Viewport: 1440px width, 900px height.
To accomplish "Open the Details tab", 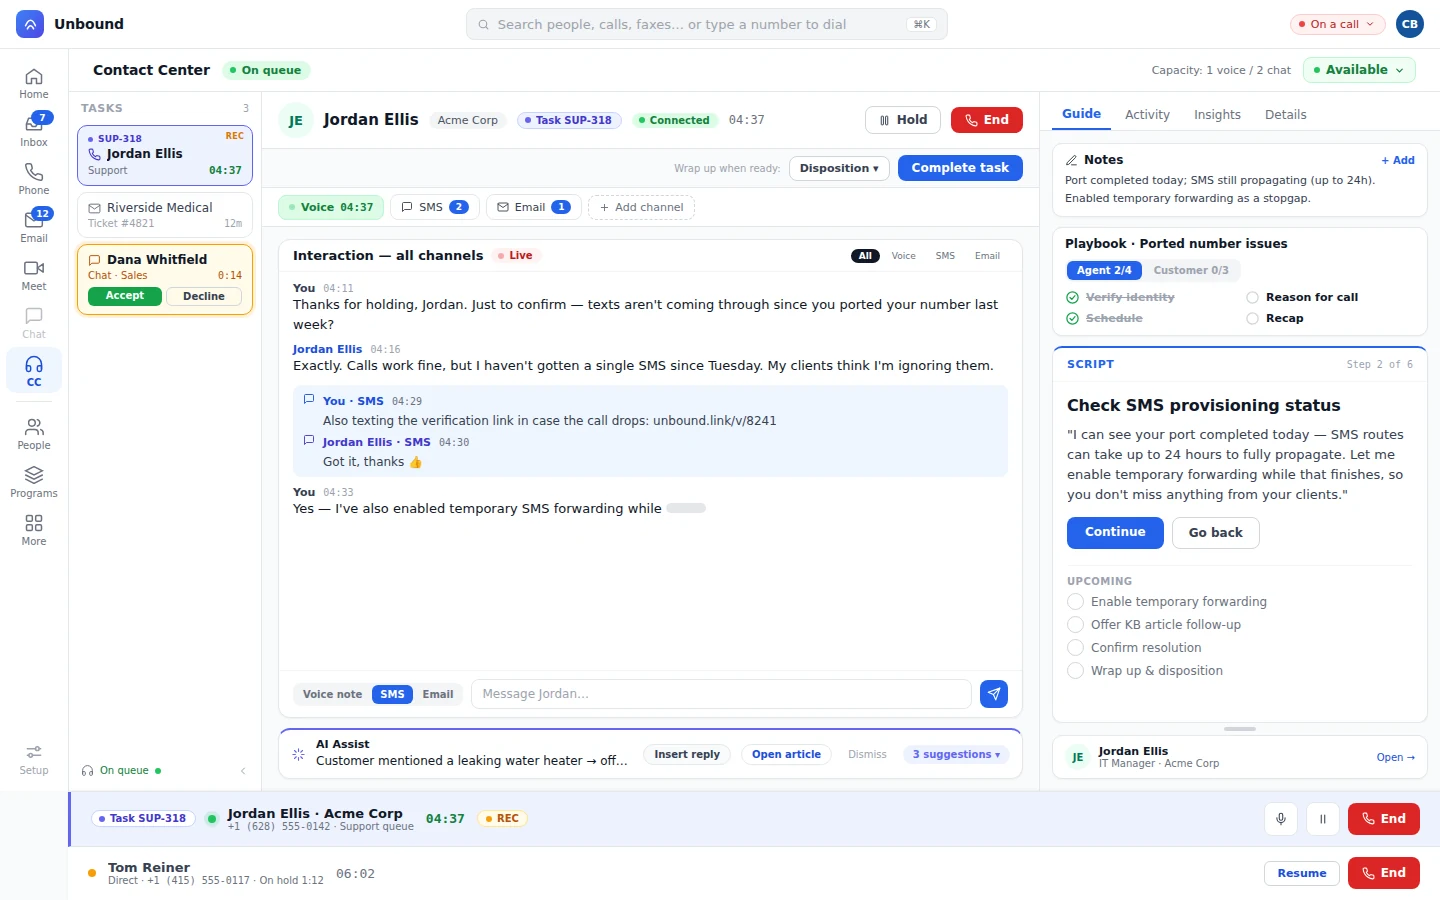I will coord(1285,115).
